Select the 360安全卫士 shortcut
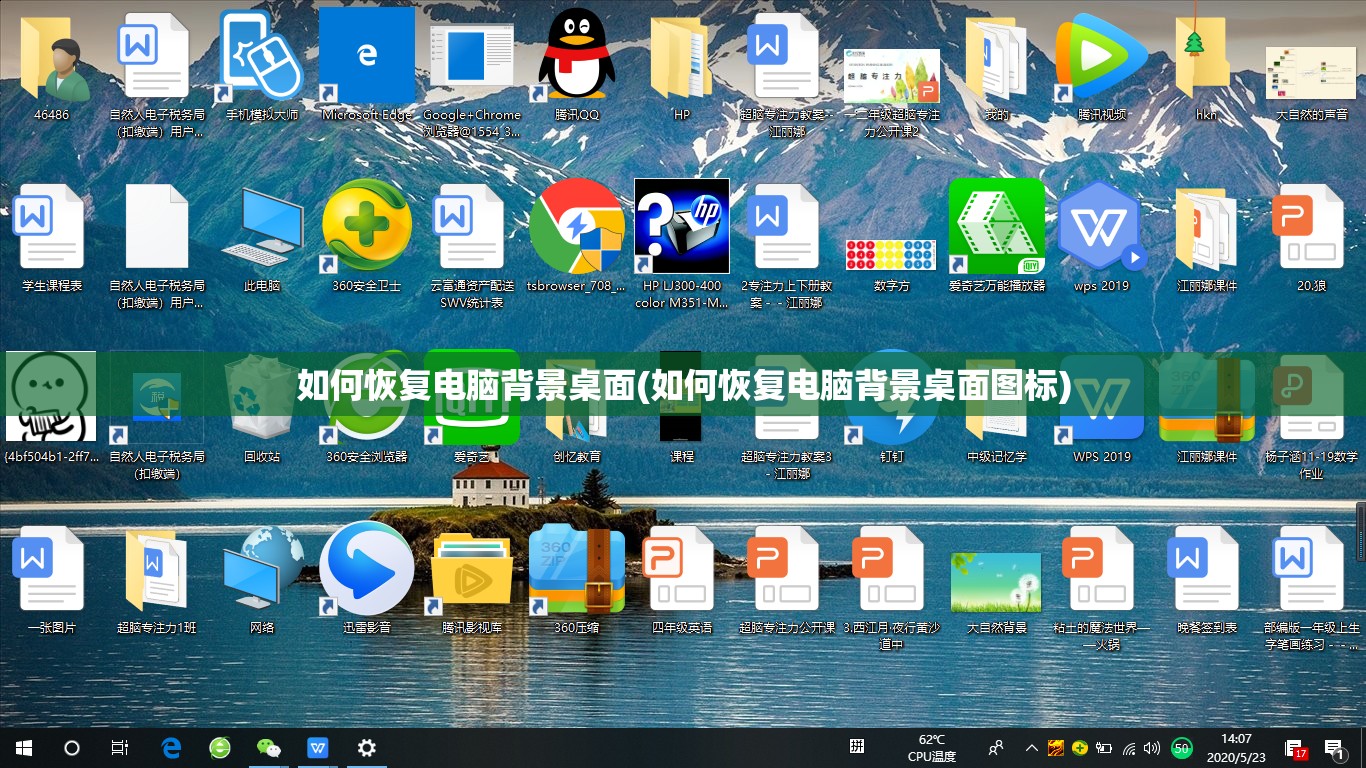Image resolution: width=1366 pixels, height=768 pixels. (x=367, y=226)
